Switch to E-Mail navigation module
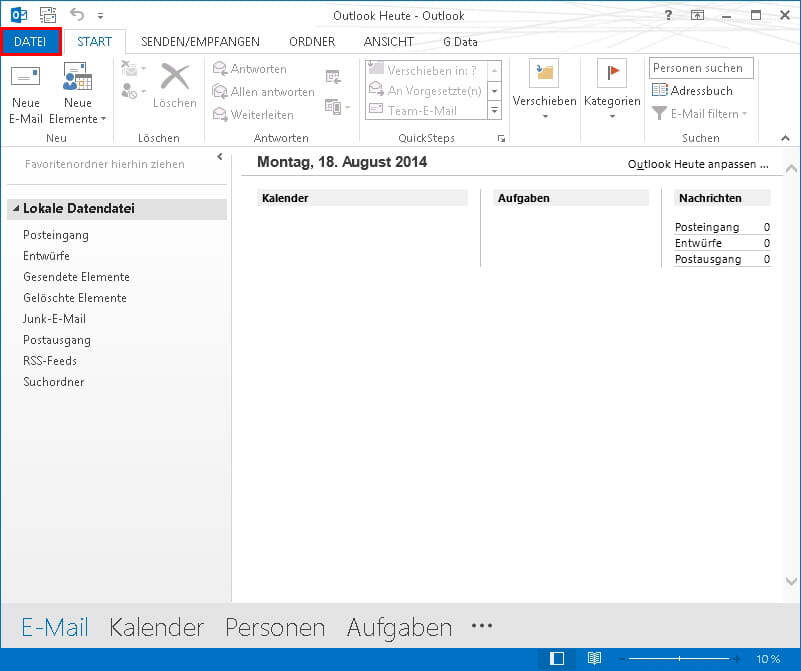Viewport: 801px width, 671px height. [55, 627]
